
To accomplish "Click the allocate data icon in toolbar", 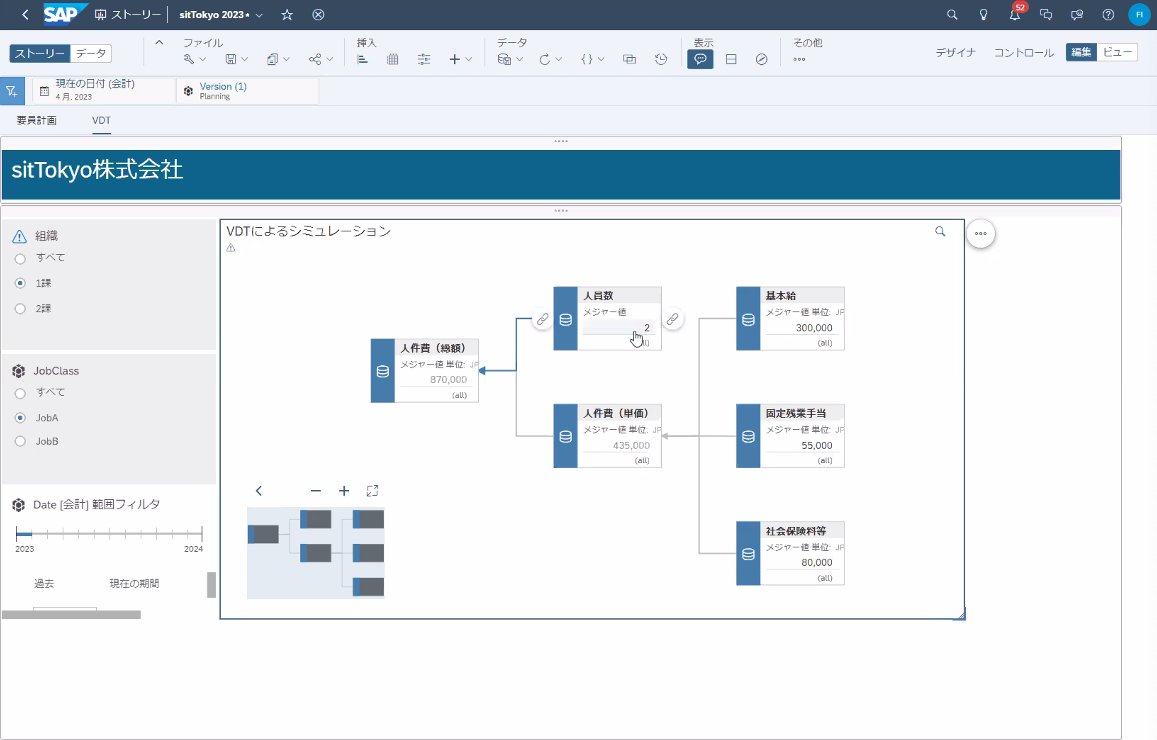I will [x=629, y=59].
